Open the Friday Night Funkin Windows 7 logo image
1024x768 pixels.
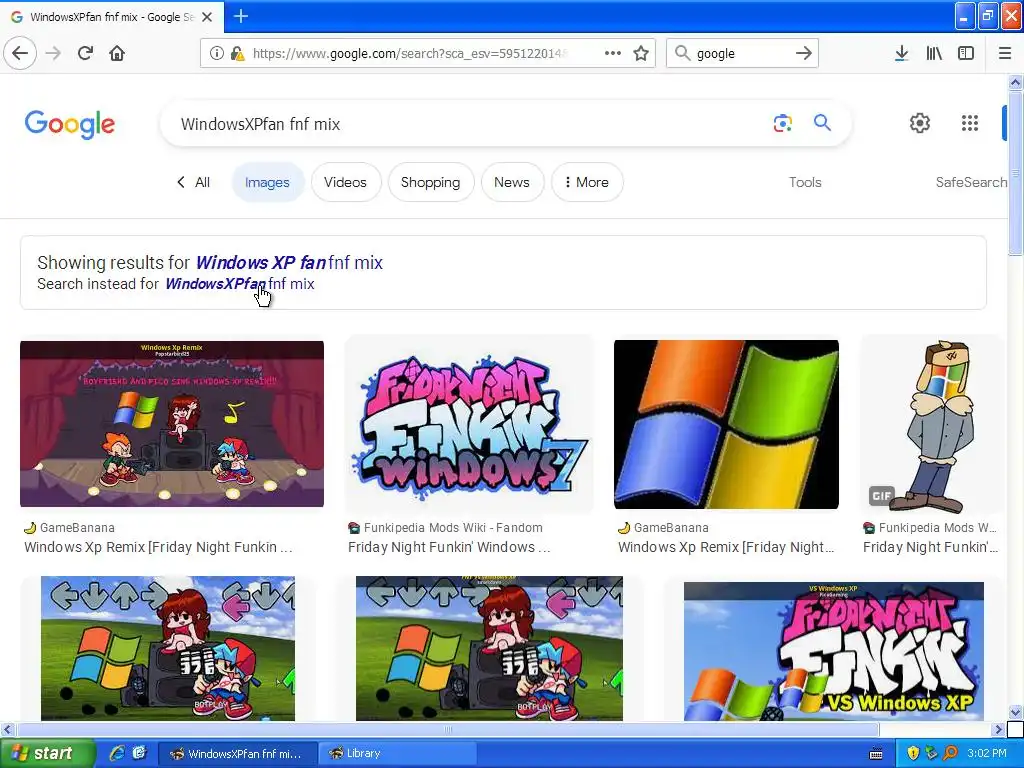(470, 425)
